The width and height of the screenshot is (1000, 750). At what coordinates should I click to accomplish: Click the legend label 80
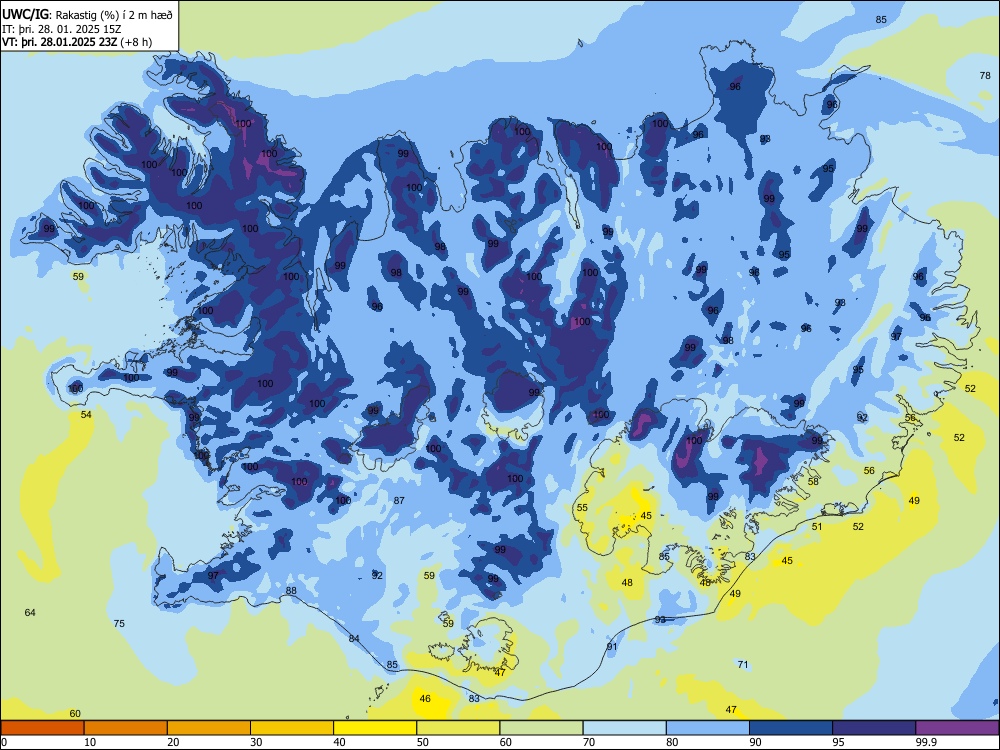click(672, 742)
